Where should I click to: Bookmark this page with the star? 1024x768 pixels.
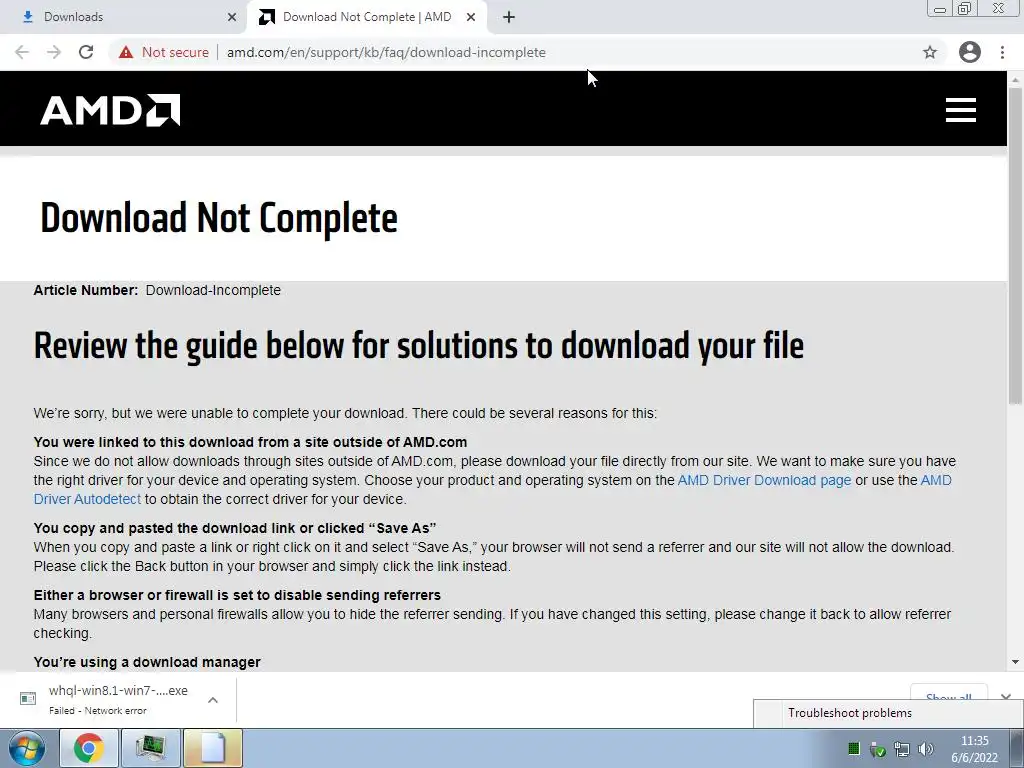930,52
